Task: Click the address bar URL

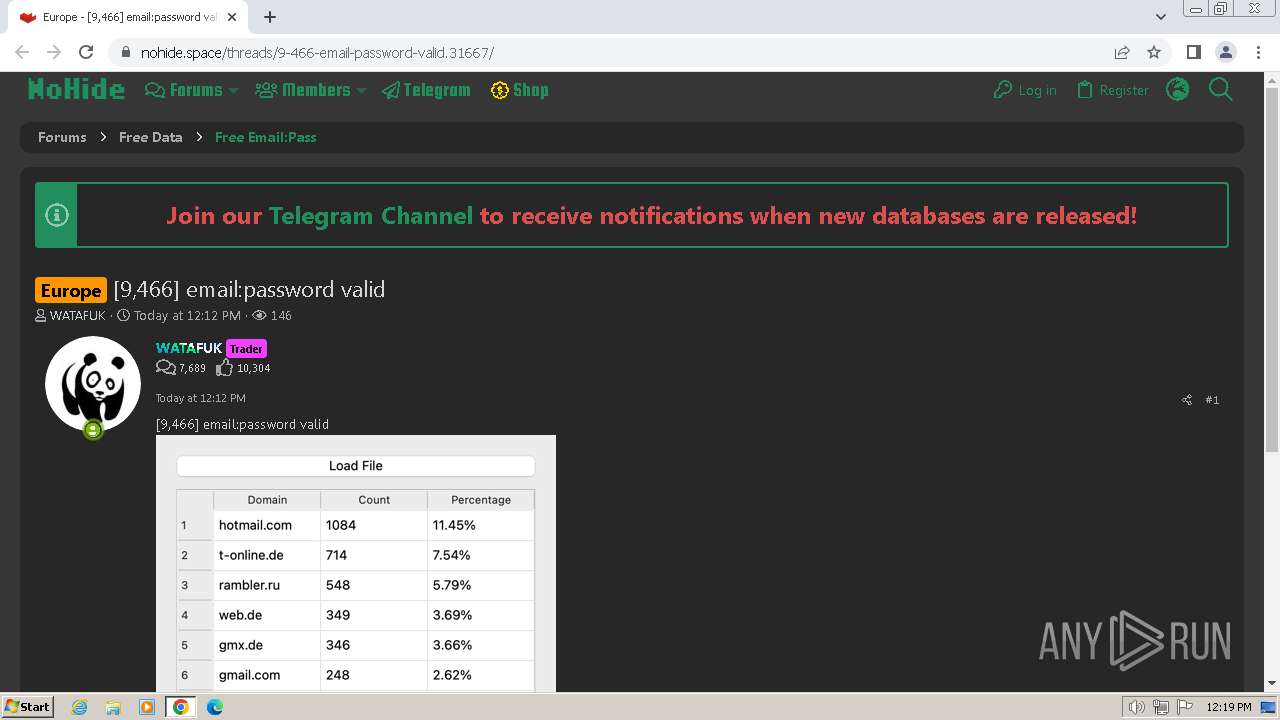Action: 317,53
